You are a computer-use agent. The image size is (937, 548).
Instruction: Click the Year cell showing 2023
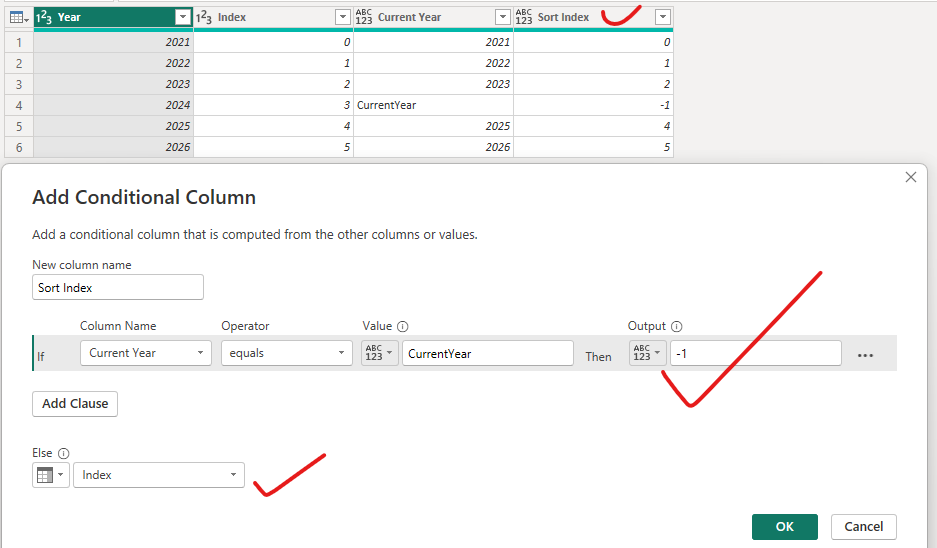point(114,84)
